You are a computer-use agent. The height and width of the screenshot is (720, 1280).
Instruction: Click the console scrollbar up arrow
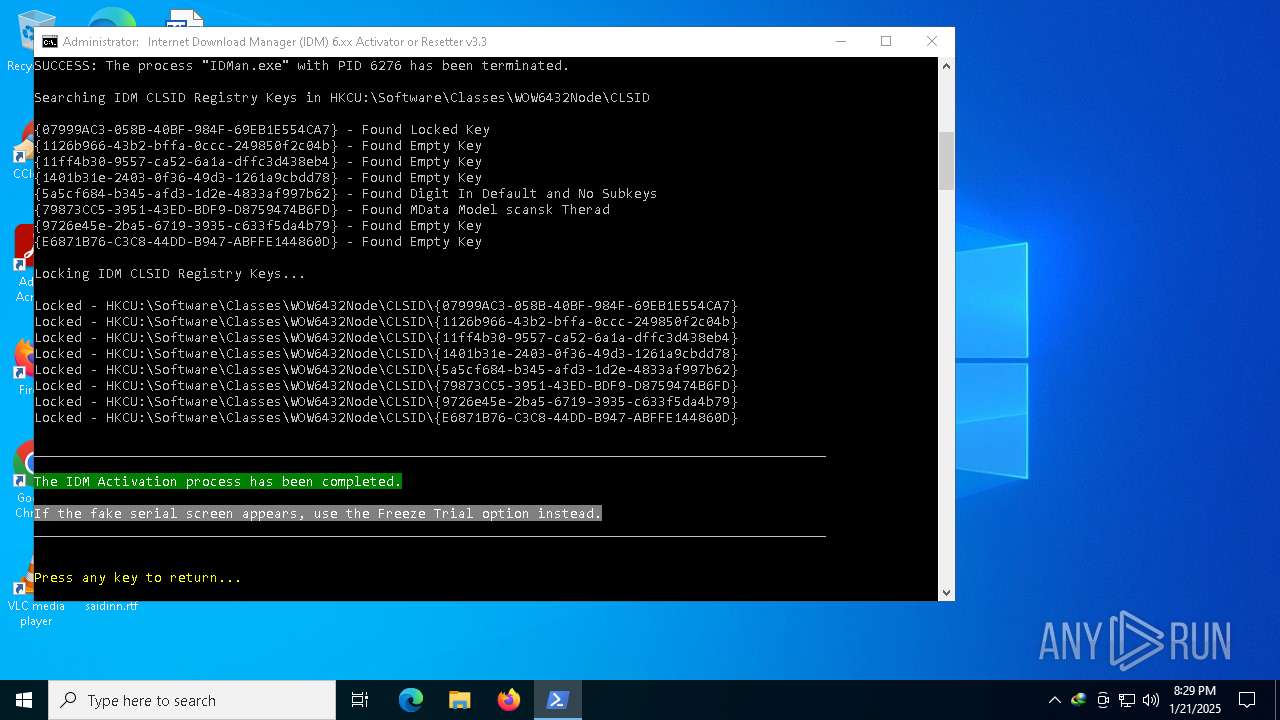pyautogui.click(x=946, y=66)
